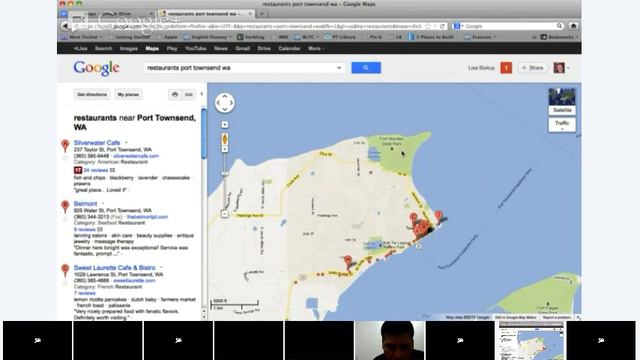Toggle the Traffic layer

(x=562, y=124)
